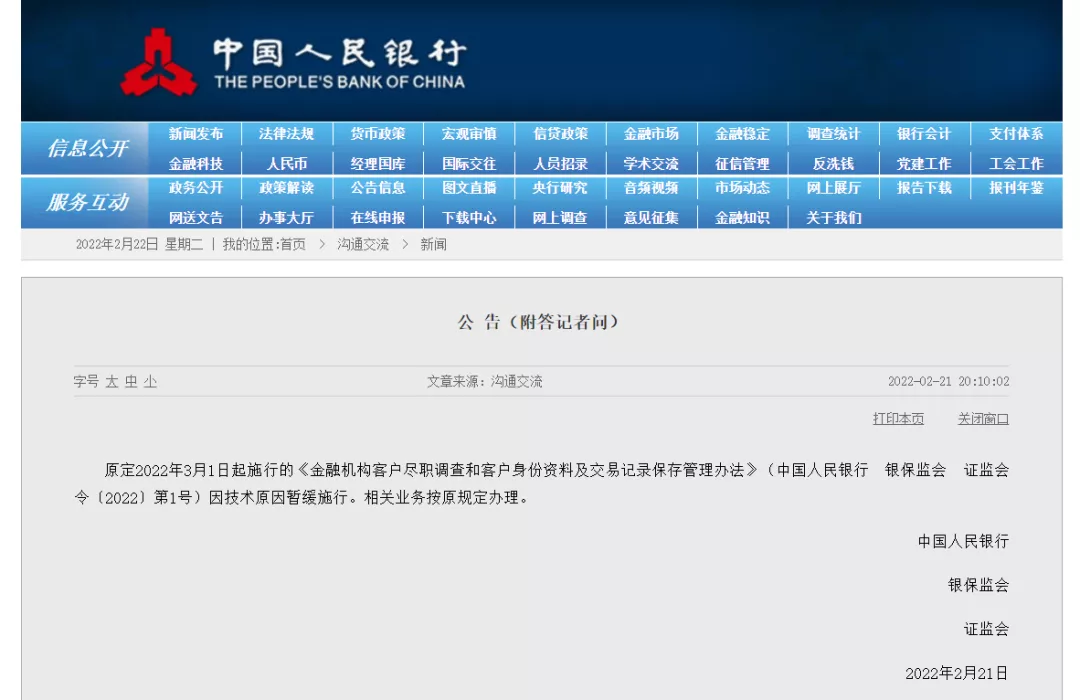
Task: Open the 反洗钱 menu item
Action: [x=834, y=162]
